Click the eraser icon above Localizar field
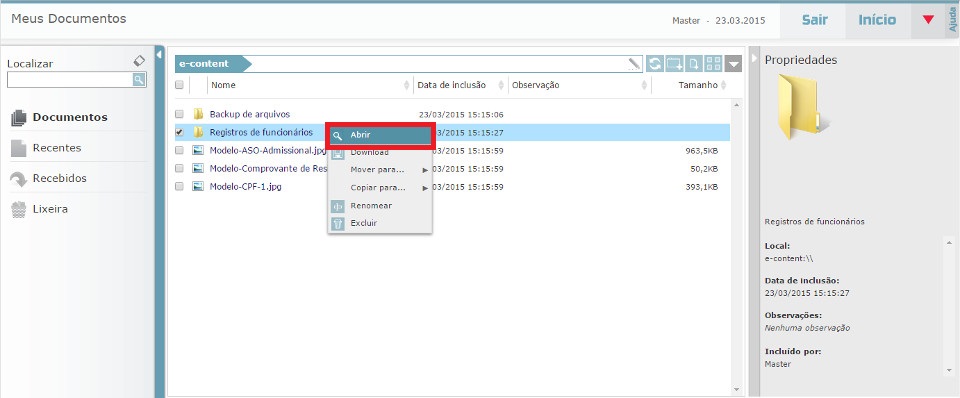This screenshot has width=960, height=398. coord(140,61)
